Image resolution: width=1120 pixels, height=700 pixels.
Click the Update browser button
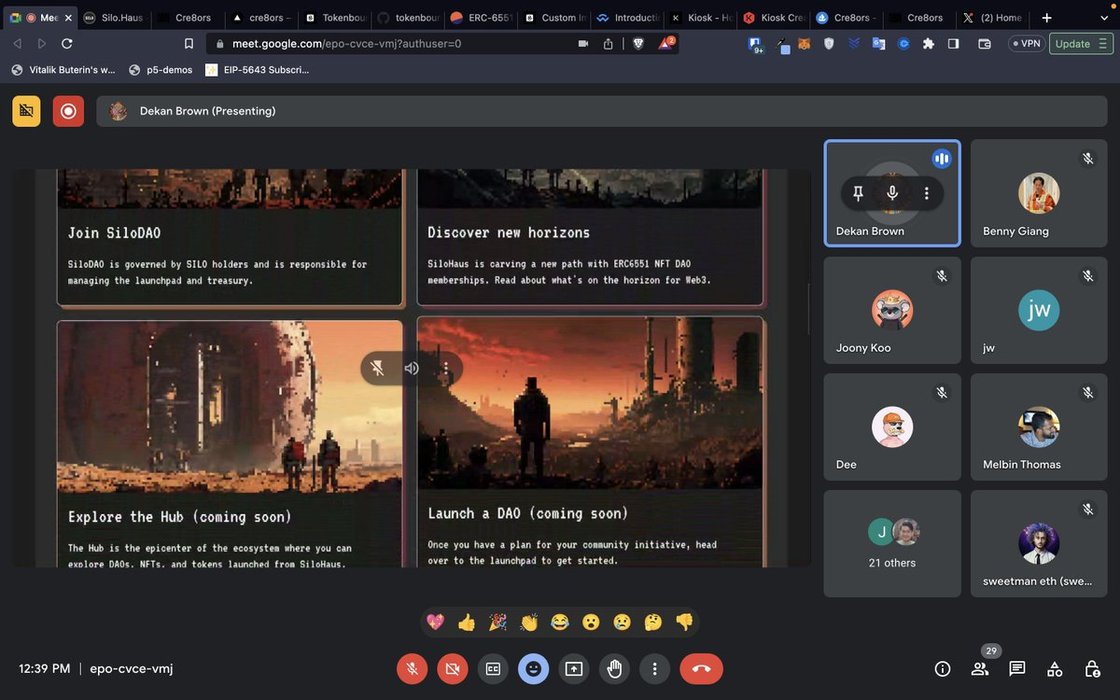(1081, 44)
